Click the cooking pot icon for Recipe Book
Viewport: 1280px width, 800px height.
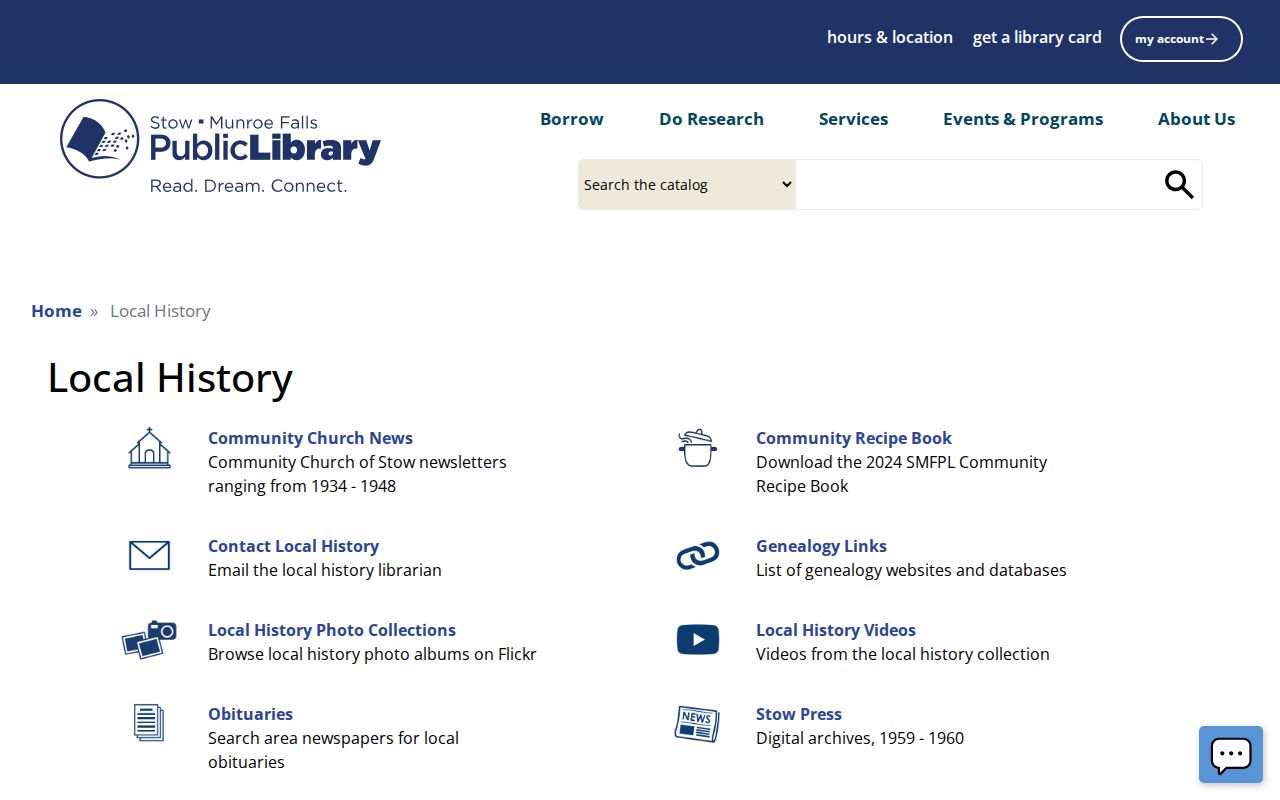point(697,448)
